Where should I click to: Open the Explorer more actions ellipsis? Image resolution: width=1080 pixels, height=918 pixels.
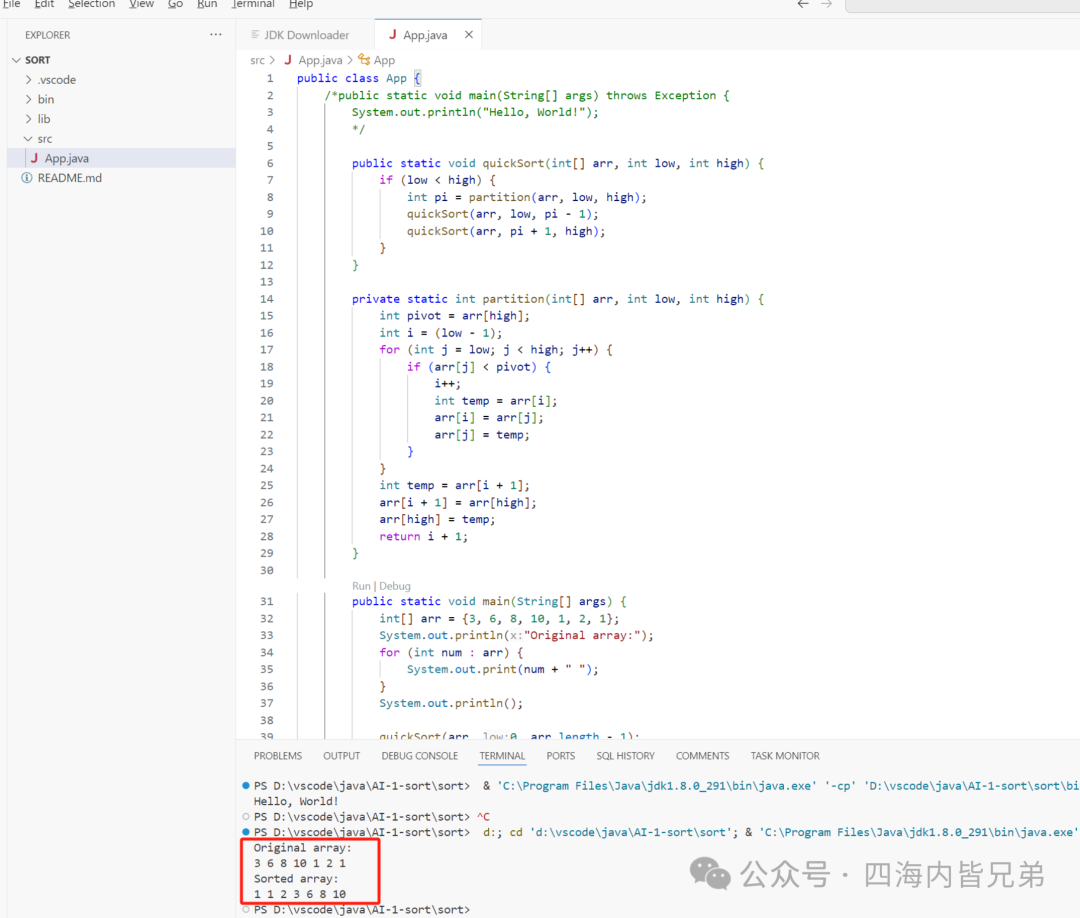[216, 34]
